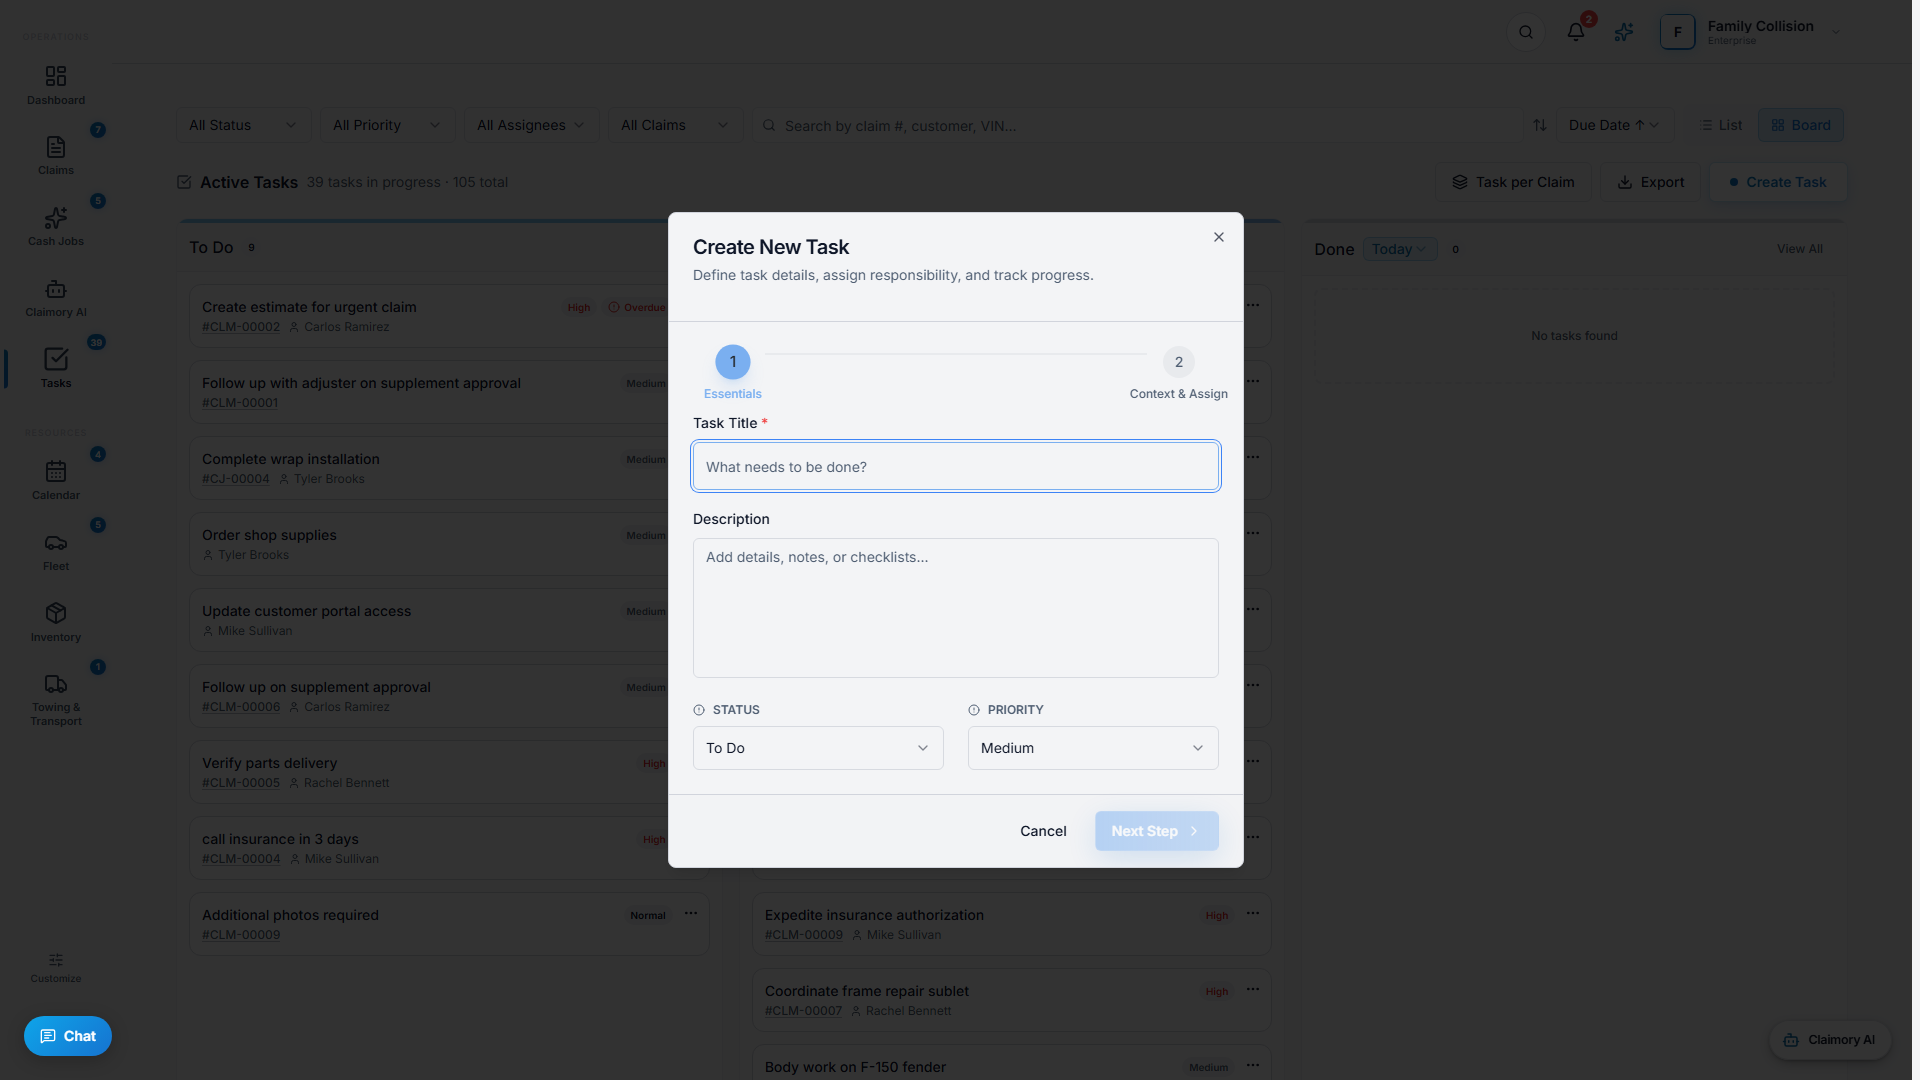Expand the All Claims filter
Viewport: 1920px width, 1080px height.
click(675, 125)
